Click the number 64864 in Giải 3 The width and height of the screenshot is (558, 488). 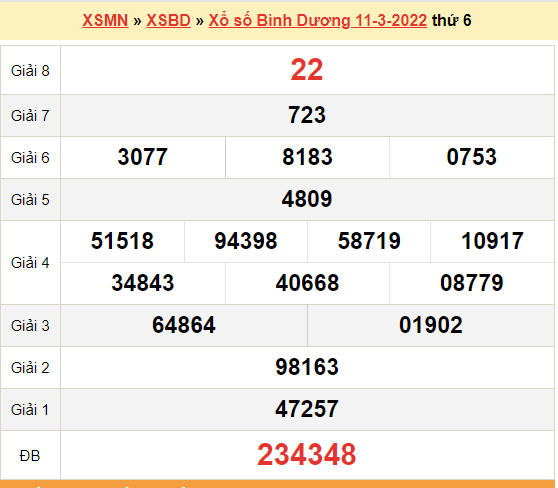(x=184, y=325)
